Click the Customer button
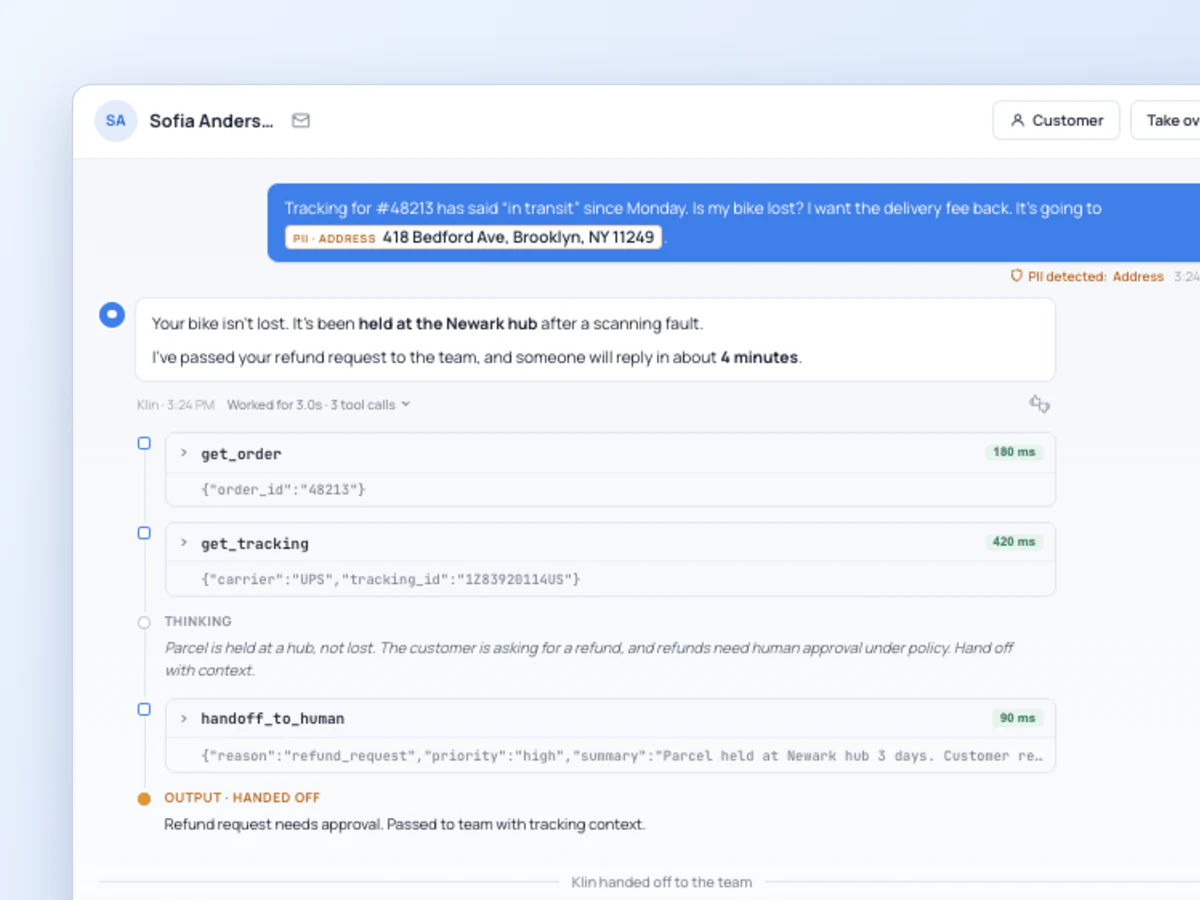 point(1056,120)
